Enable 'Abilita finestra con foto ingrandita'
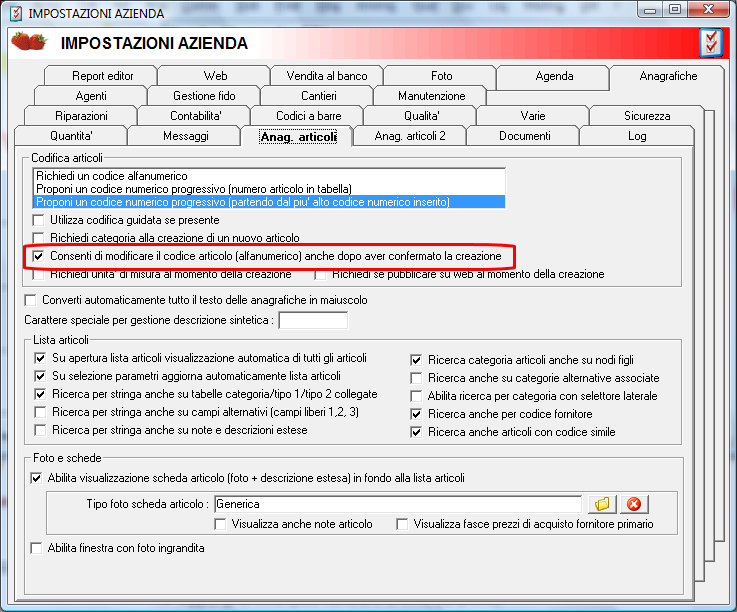 36,548
